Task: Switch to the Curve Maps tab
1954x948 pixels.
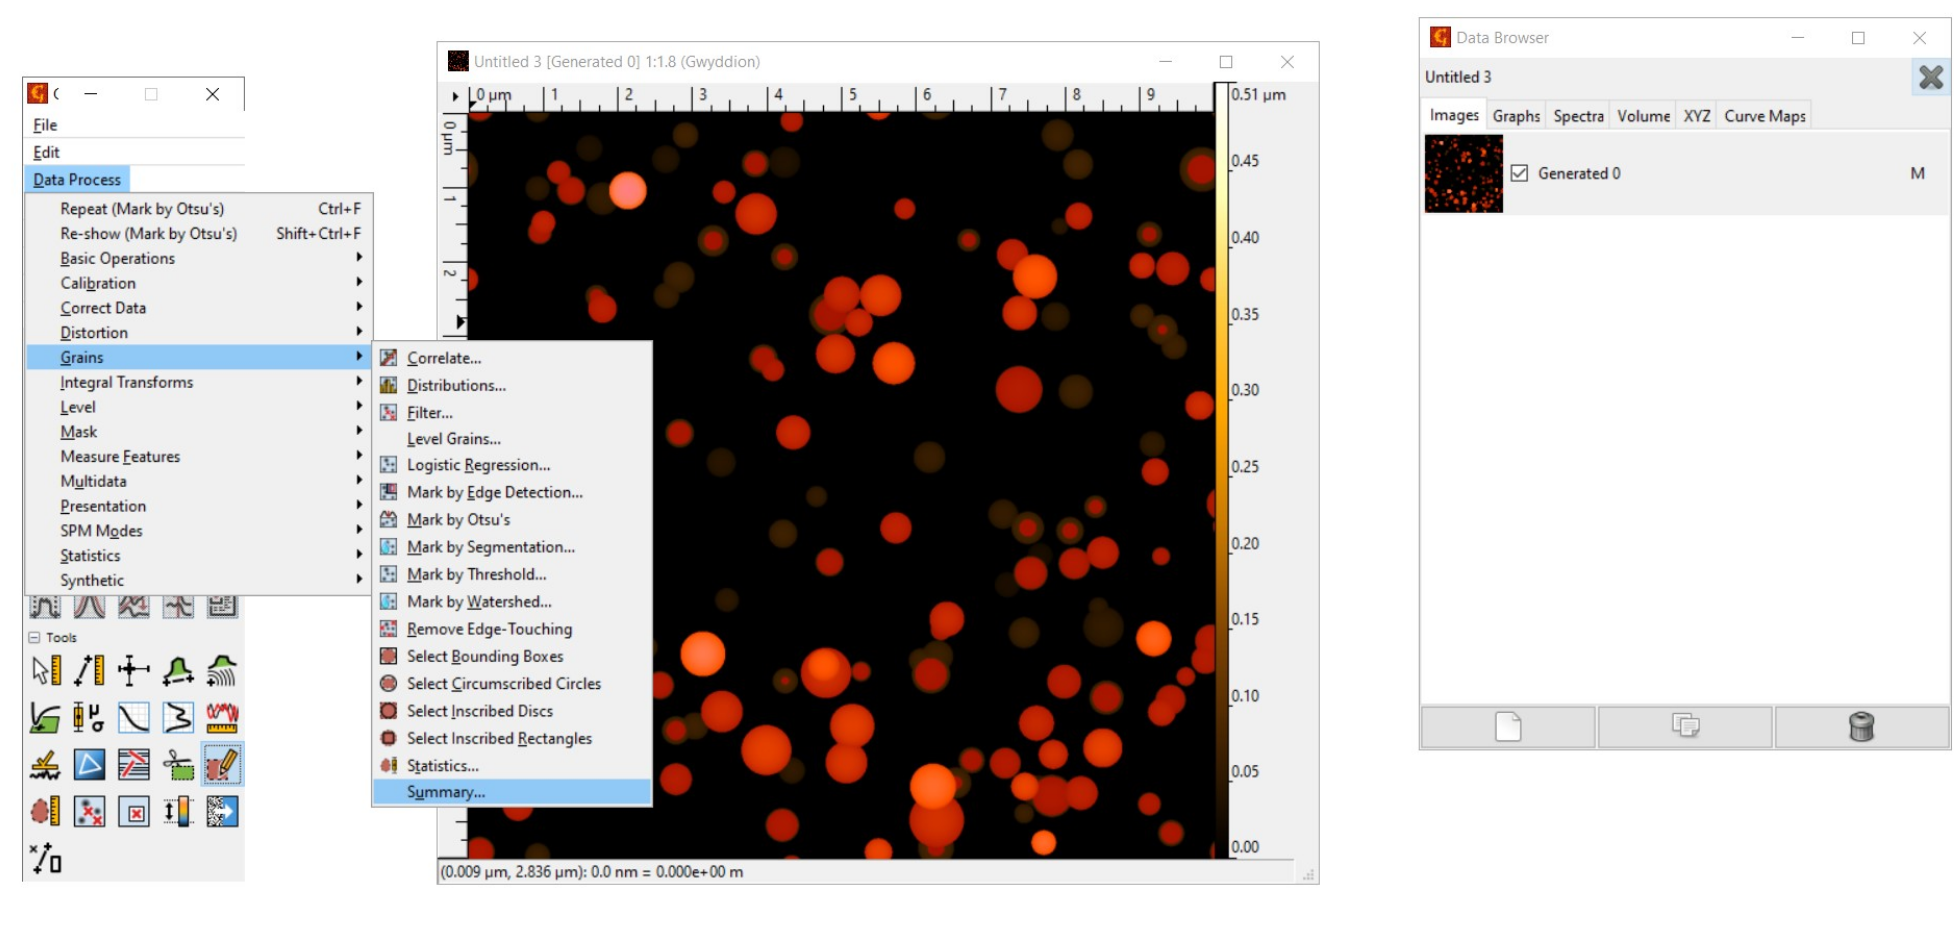Action: point(1764,116)
